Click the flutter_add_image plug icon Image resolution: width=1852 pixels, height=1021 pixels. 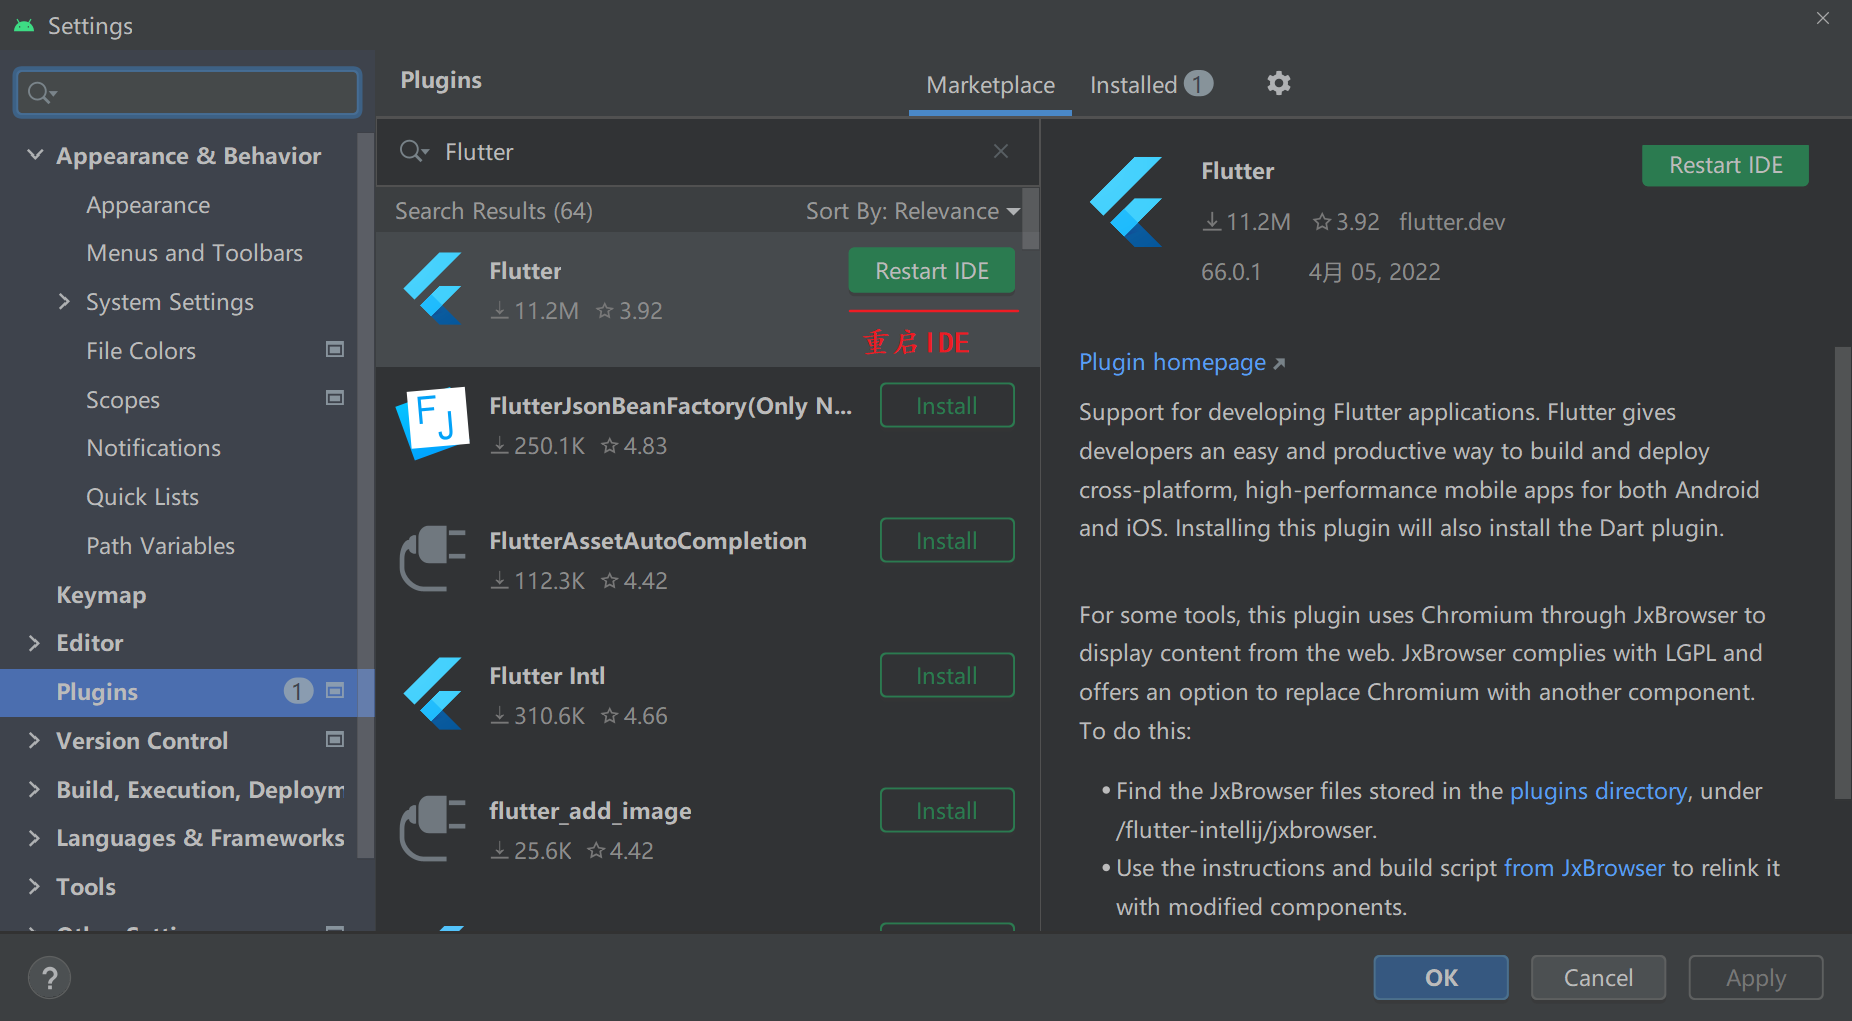point(433,828)
